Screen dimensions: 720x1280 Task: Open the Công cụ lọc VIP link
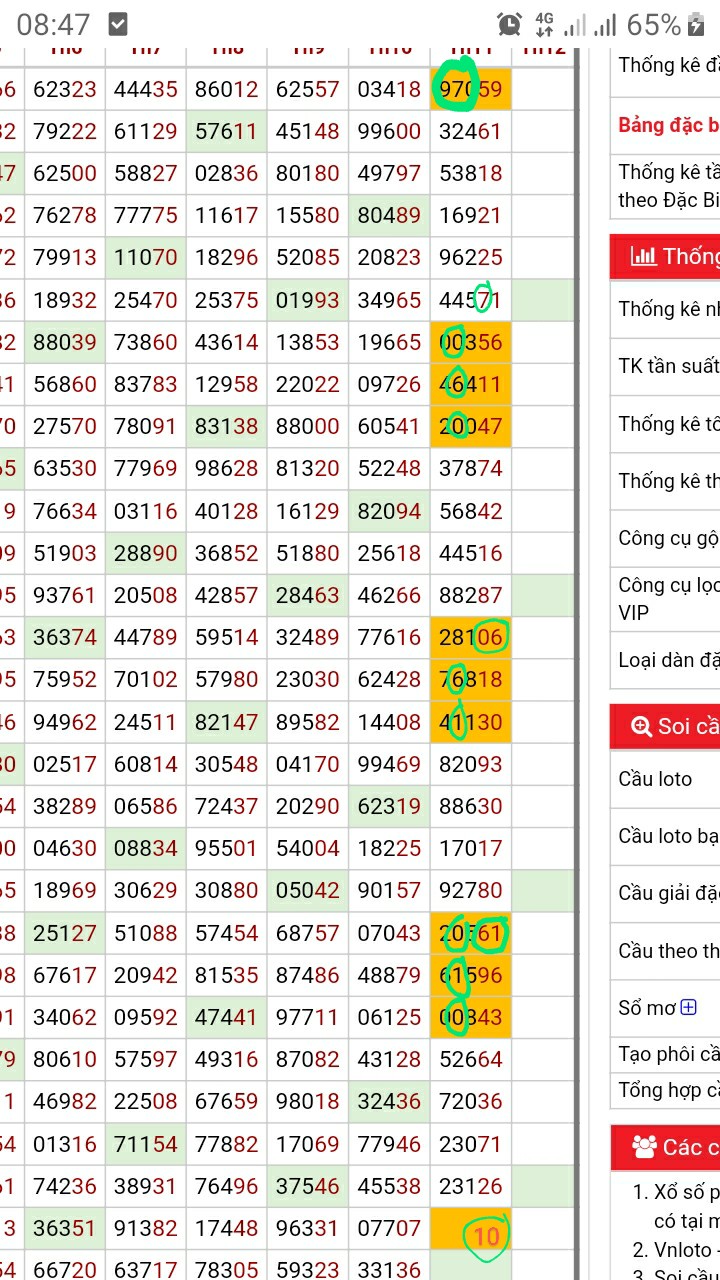[668, 598]
